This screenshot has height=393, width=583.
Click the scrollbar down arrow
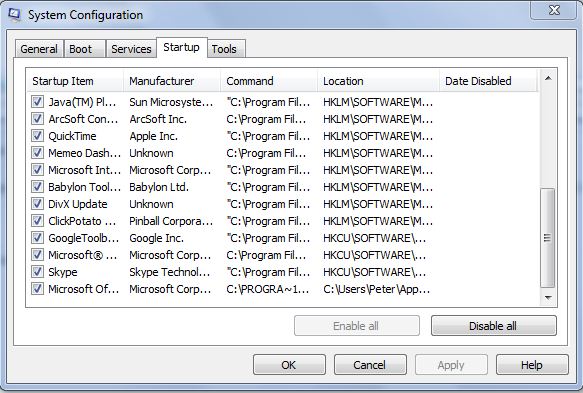pos(548,297)
